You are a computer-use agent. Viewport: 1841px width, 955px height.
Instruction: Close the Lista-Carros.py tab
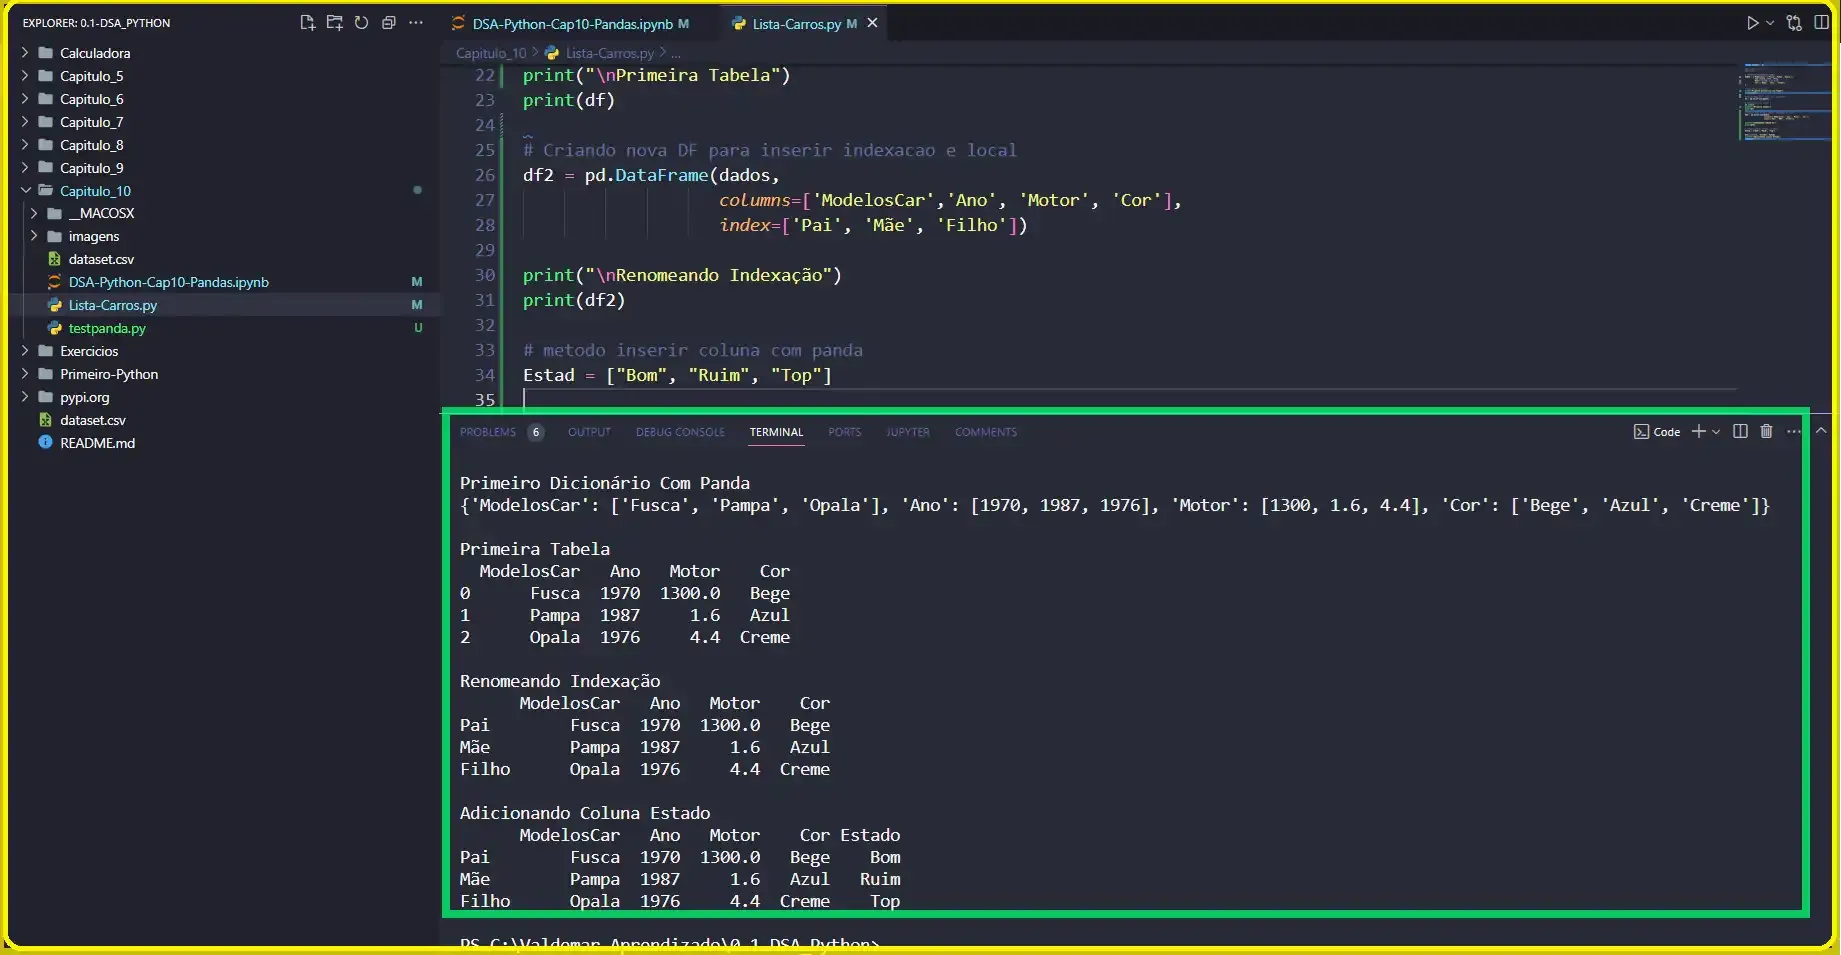[872, 23]
